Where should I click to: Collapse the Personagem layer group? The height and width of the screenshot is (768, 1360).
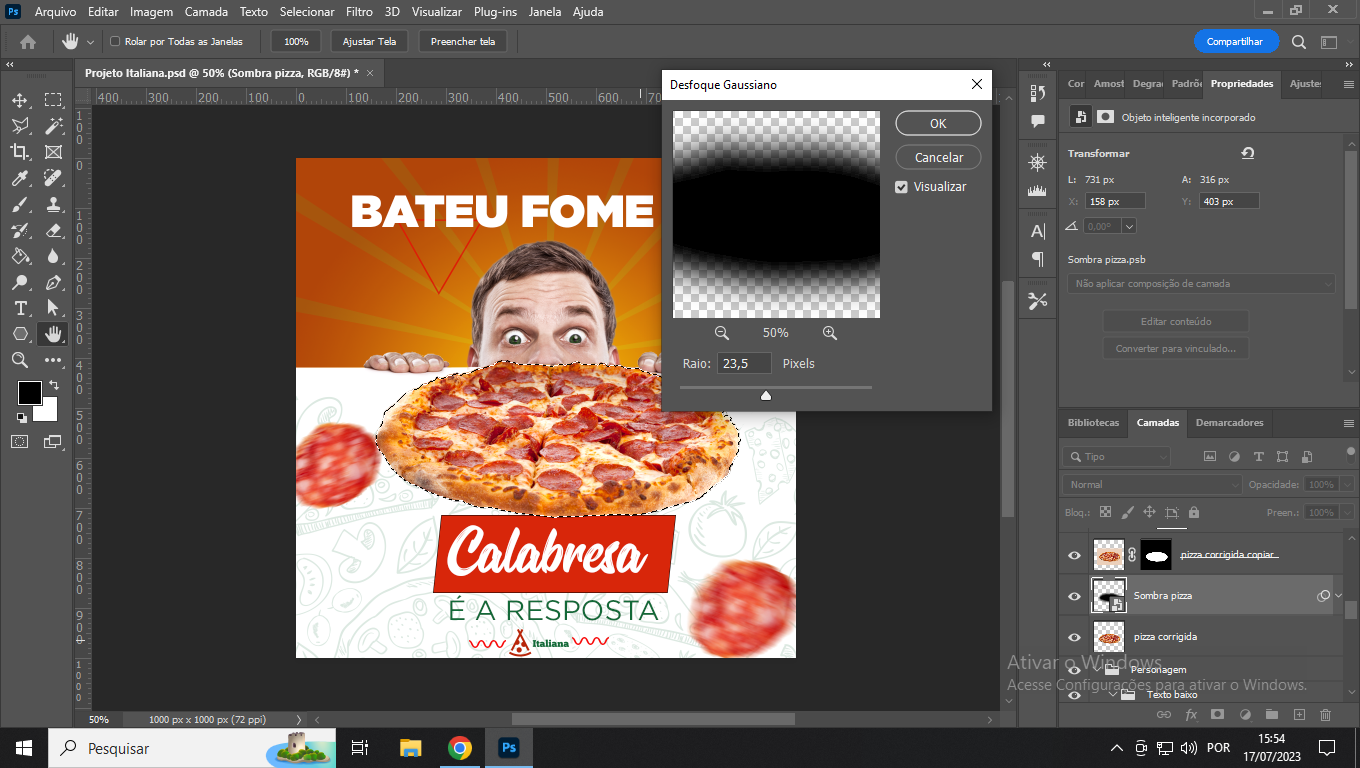1097,669
